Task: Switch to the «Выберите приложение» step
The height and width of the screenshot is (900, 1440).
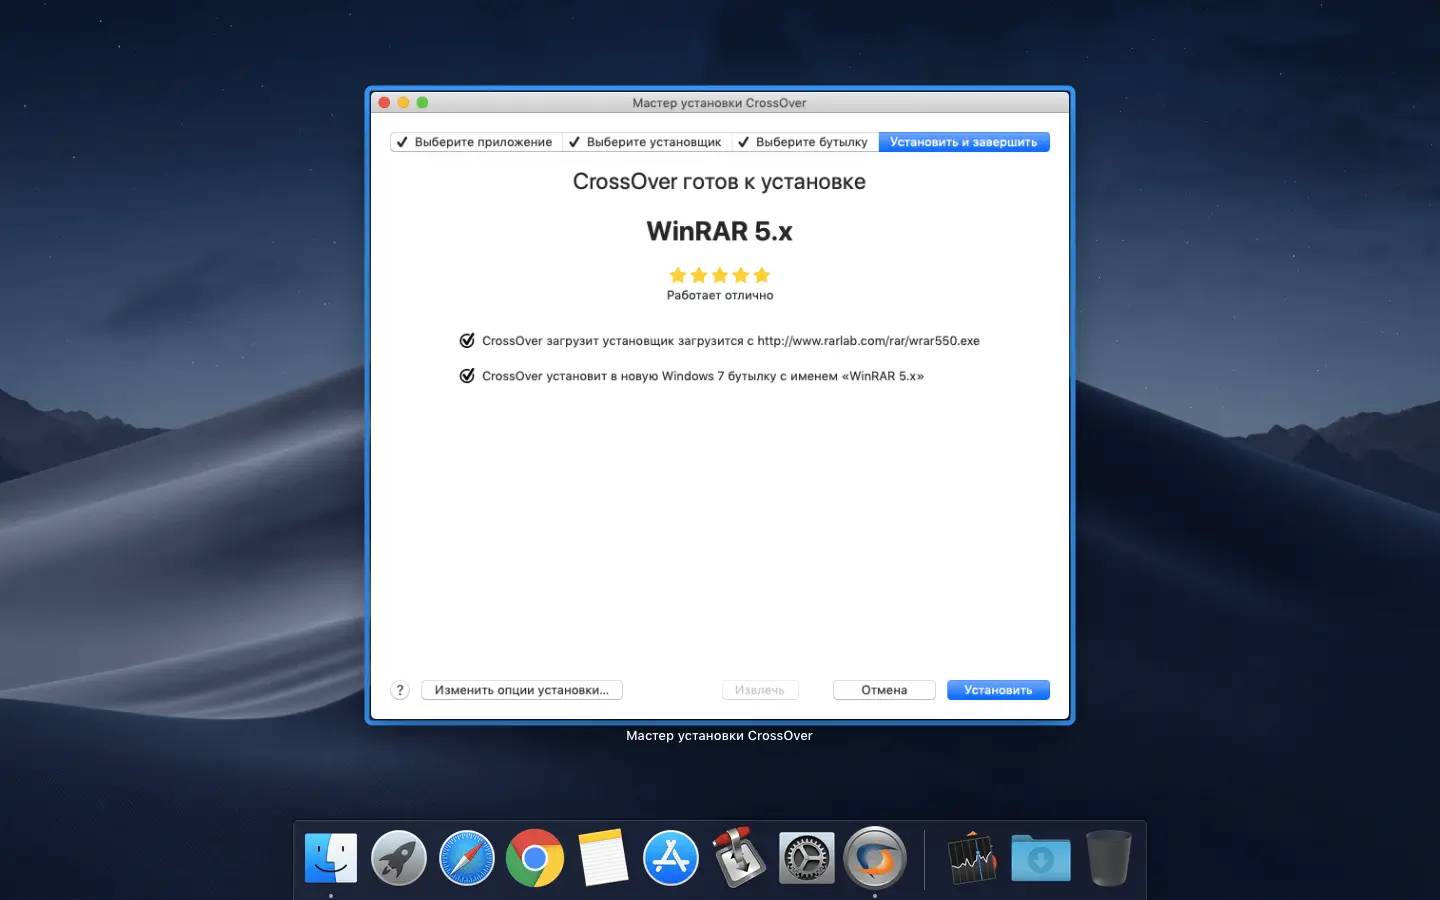Action: 476,141
